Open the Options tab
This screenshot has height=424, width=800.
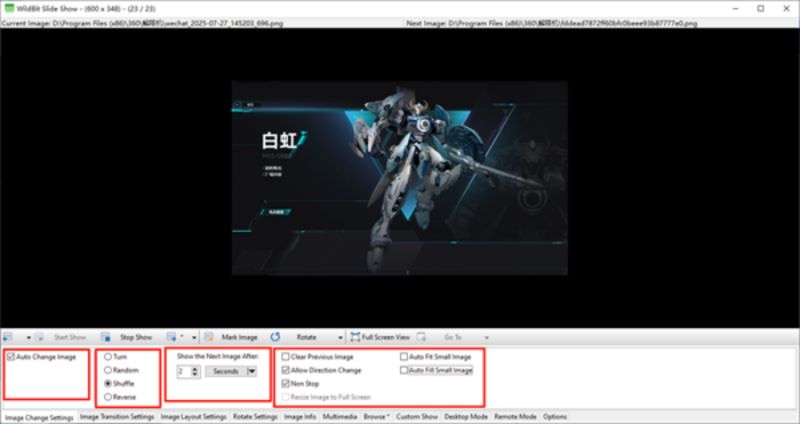coord(555,417)
